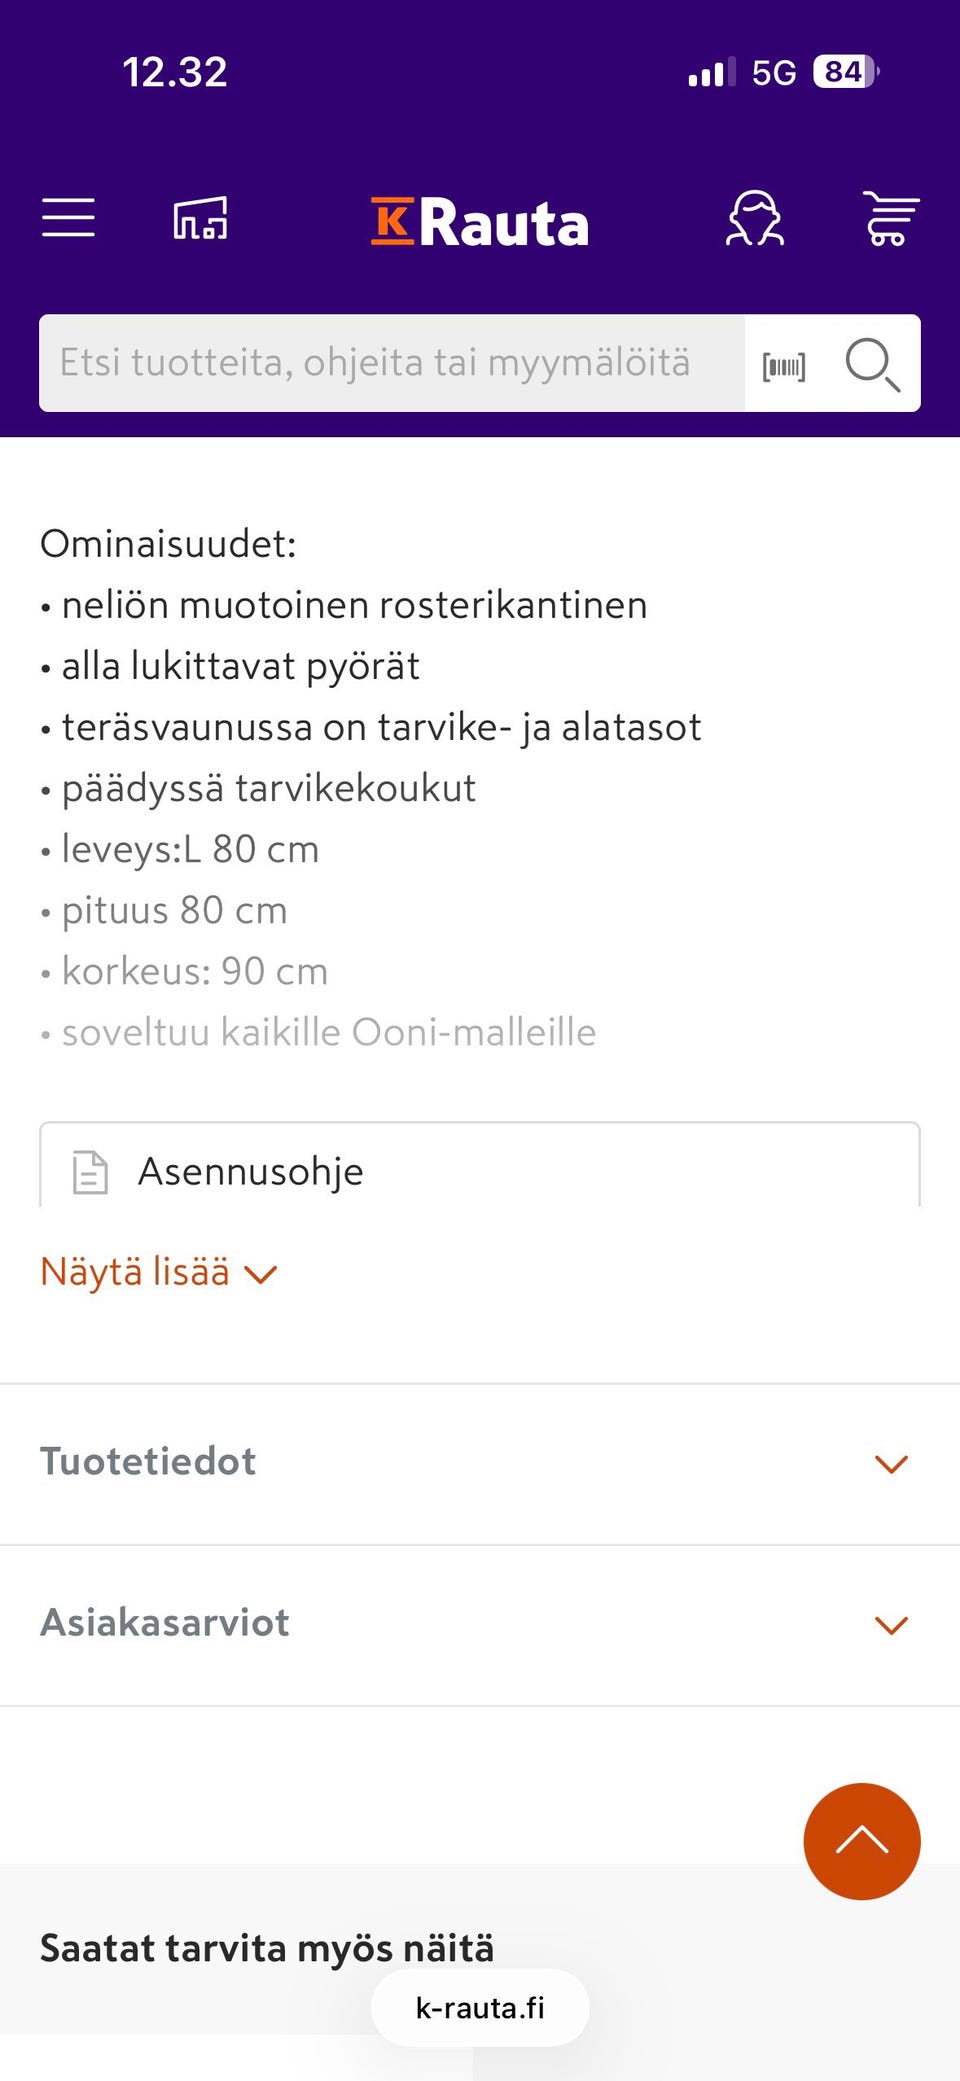Tap the orange scroll-to-top arrow

point(860,1840)
